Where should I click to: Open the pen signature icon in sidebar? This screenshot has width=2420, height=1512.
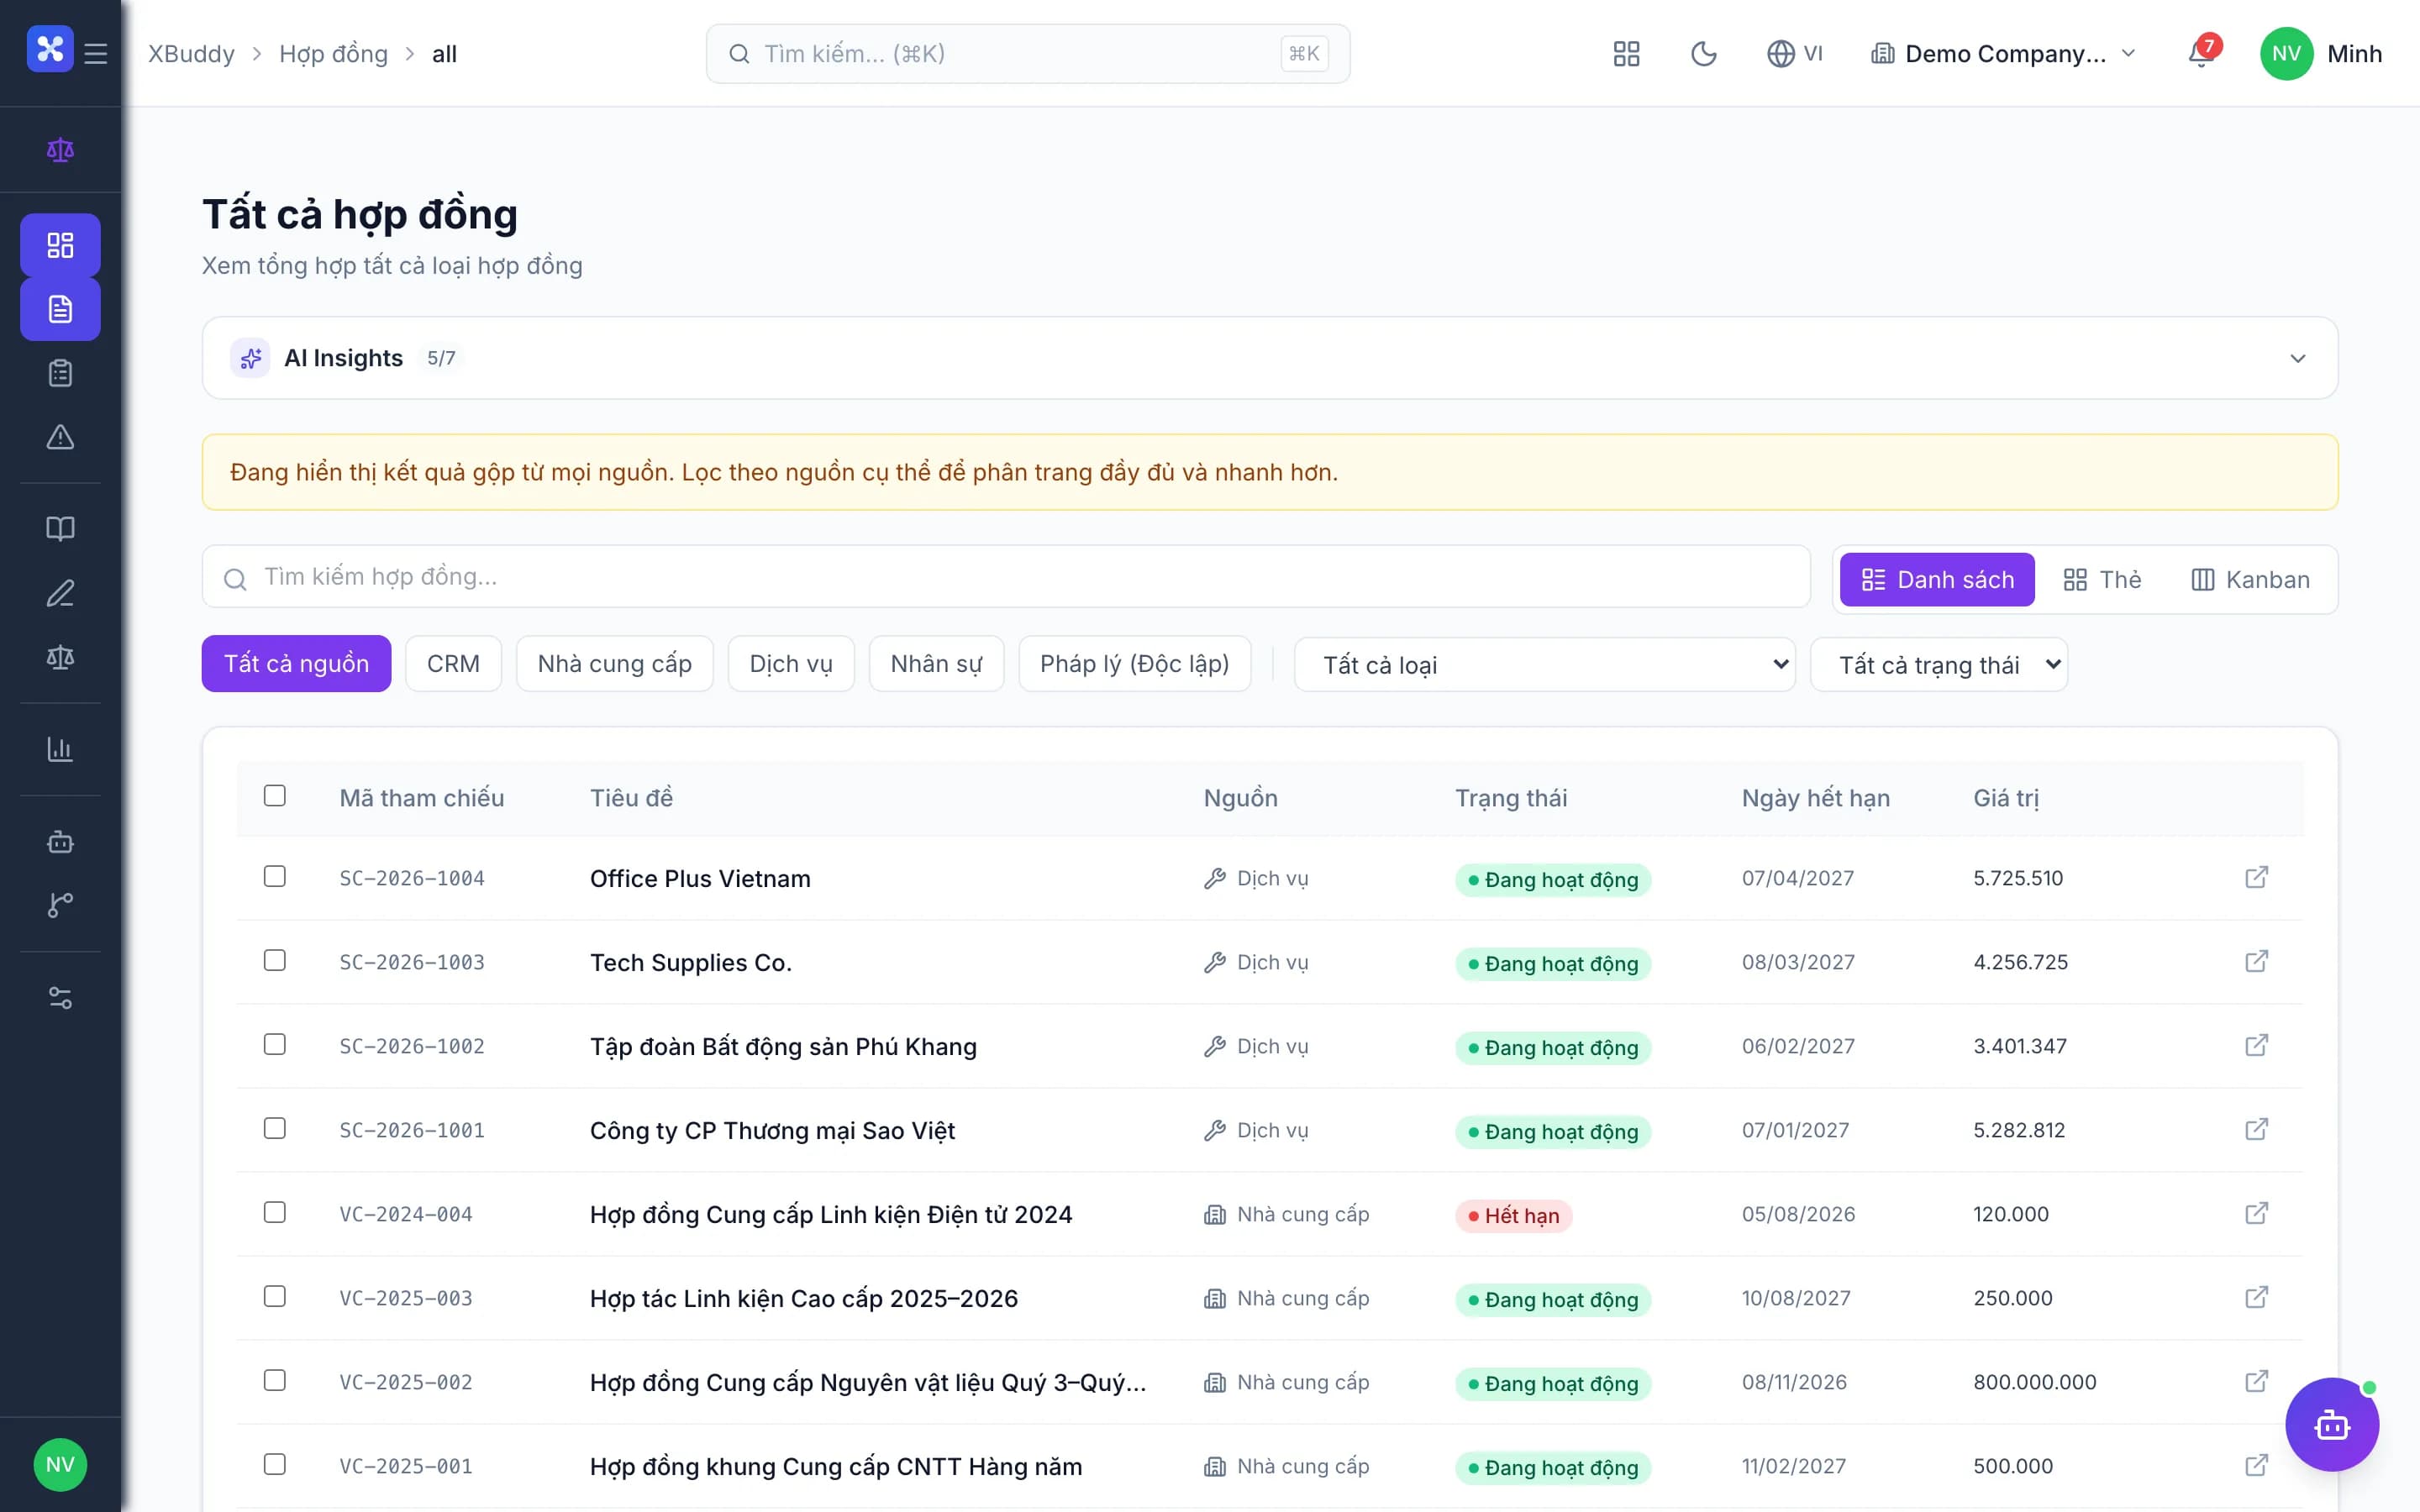(60, 593)
